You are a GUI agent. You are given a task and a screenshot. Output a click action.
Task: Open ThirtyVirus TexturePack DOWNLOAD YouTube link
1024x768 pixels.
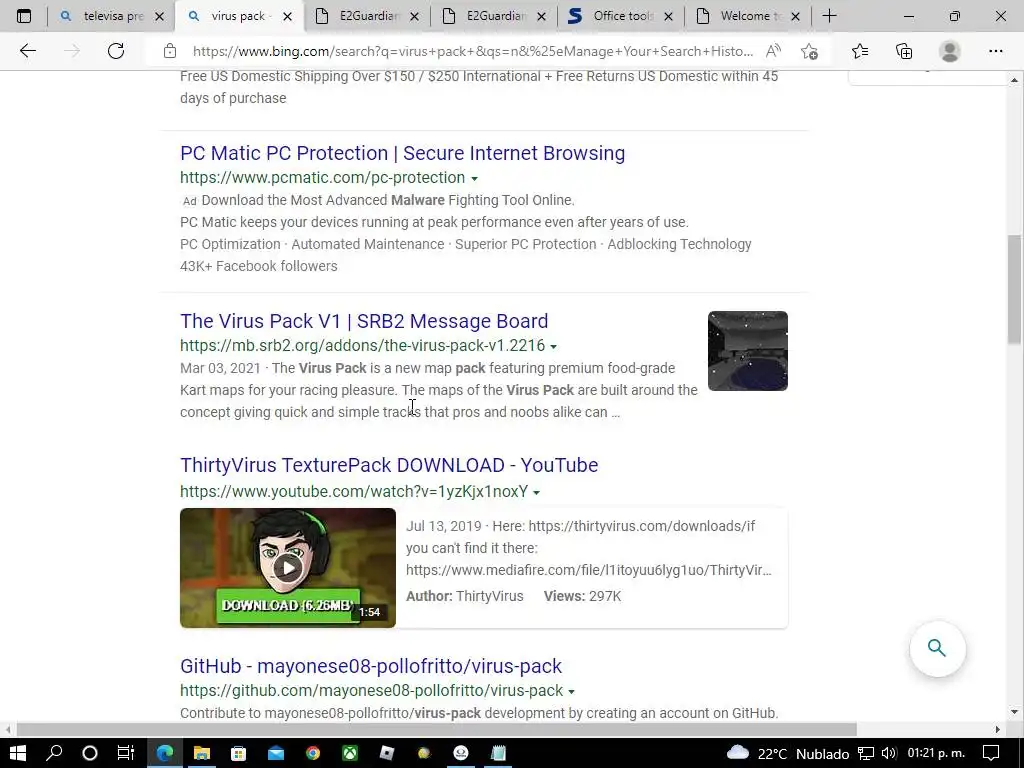[389, 465]
